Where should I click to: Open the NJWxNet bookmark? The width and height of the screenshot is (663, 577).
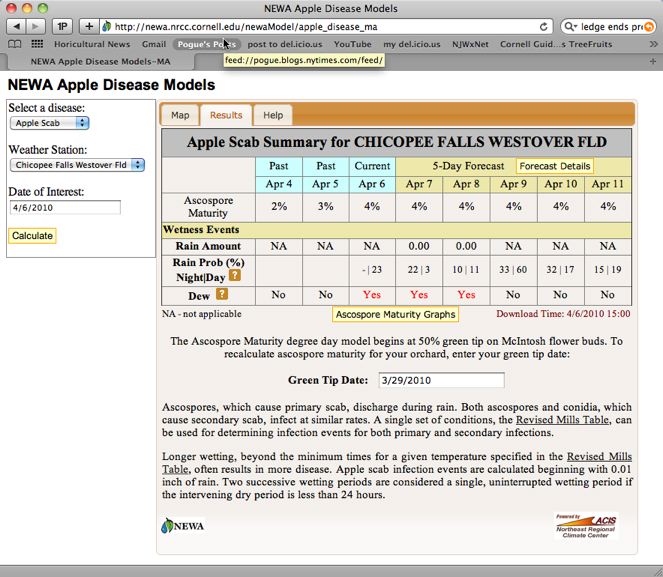(x=470, y=44)
